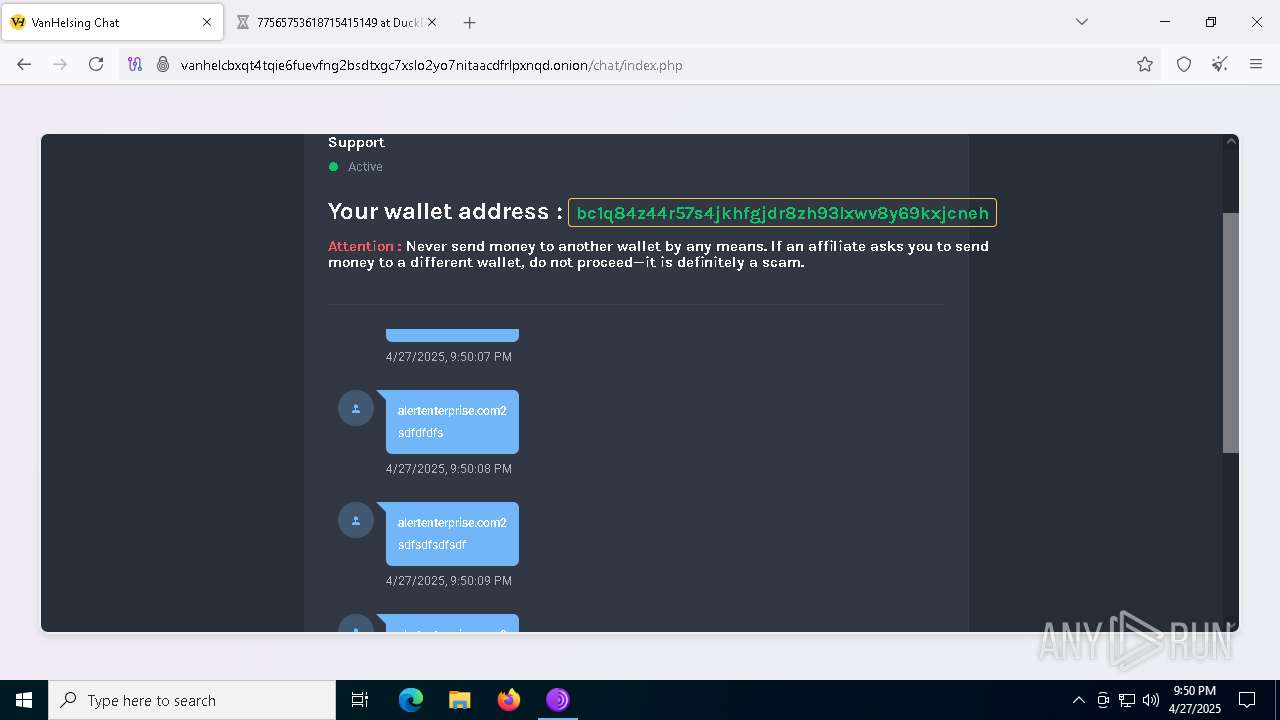
Task: Switch to Tor Browser in the taskbar
Action: (557, 700)
